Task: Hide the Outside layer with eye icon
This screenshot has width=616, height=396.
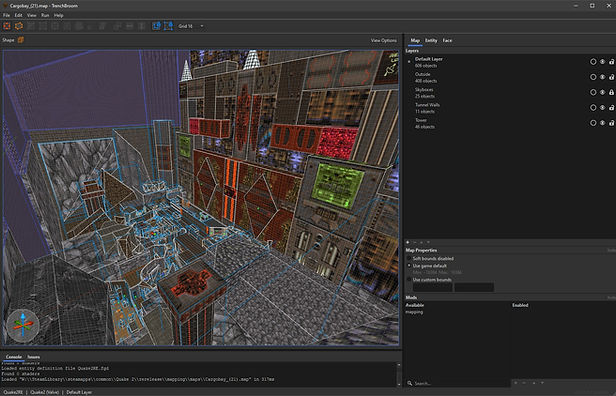Action: [602, 77]
